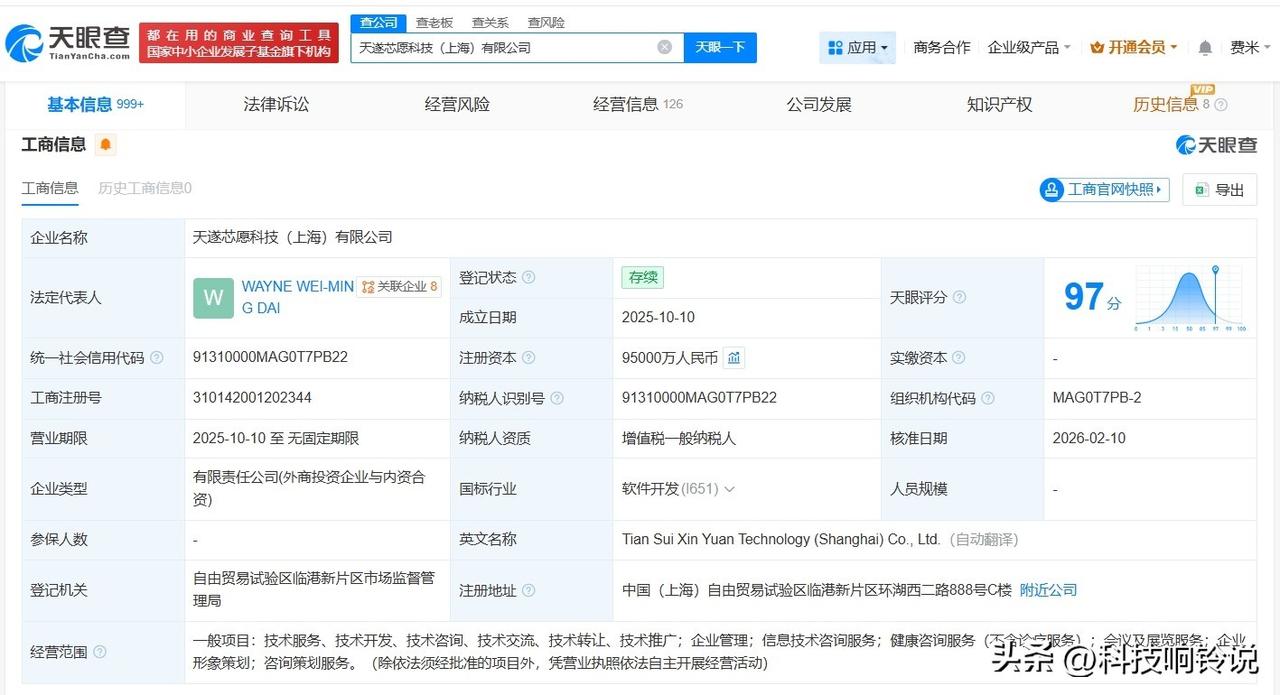Screen dimensions: 1280x695
Task: Expand the 企业级产品 dropdown
Action: pos(1028,47)
